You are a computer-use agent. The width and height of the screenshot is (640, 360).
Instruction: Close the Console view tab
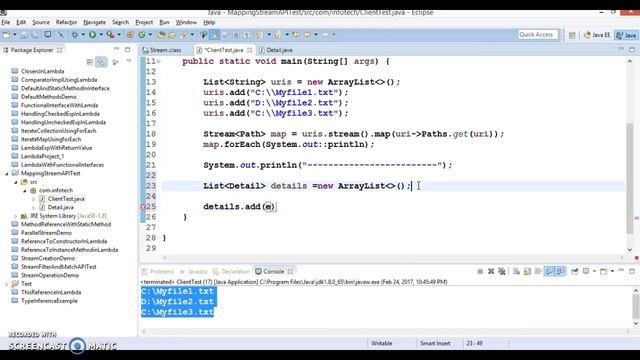pos(290,271)
